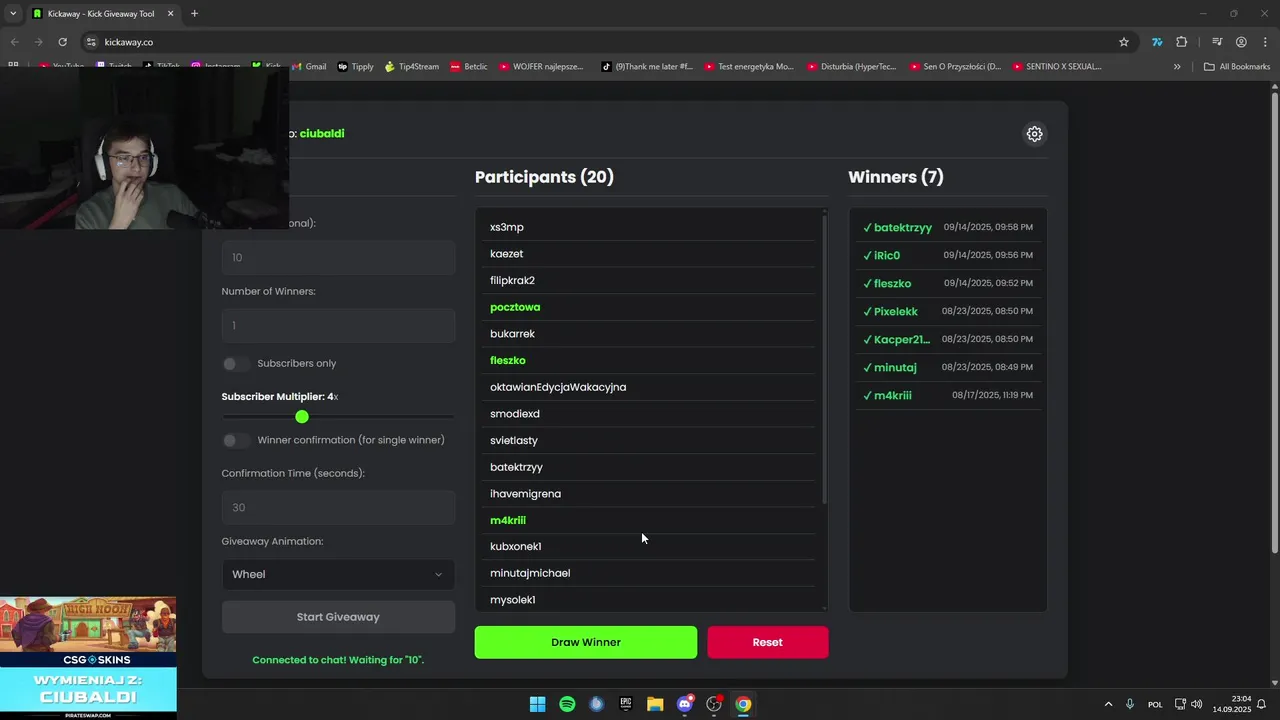Show hidden bookmarks with double chevron
Viewport: 1280px width, 720px height.
coord(1177,67)
